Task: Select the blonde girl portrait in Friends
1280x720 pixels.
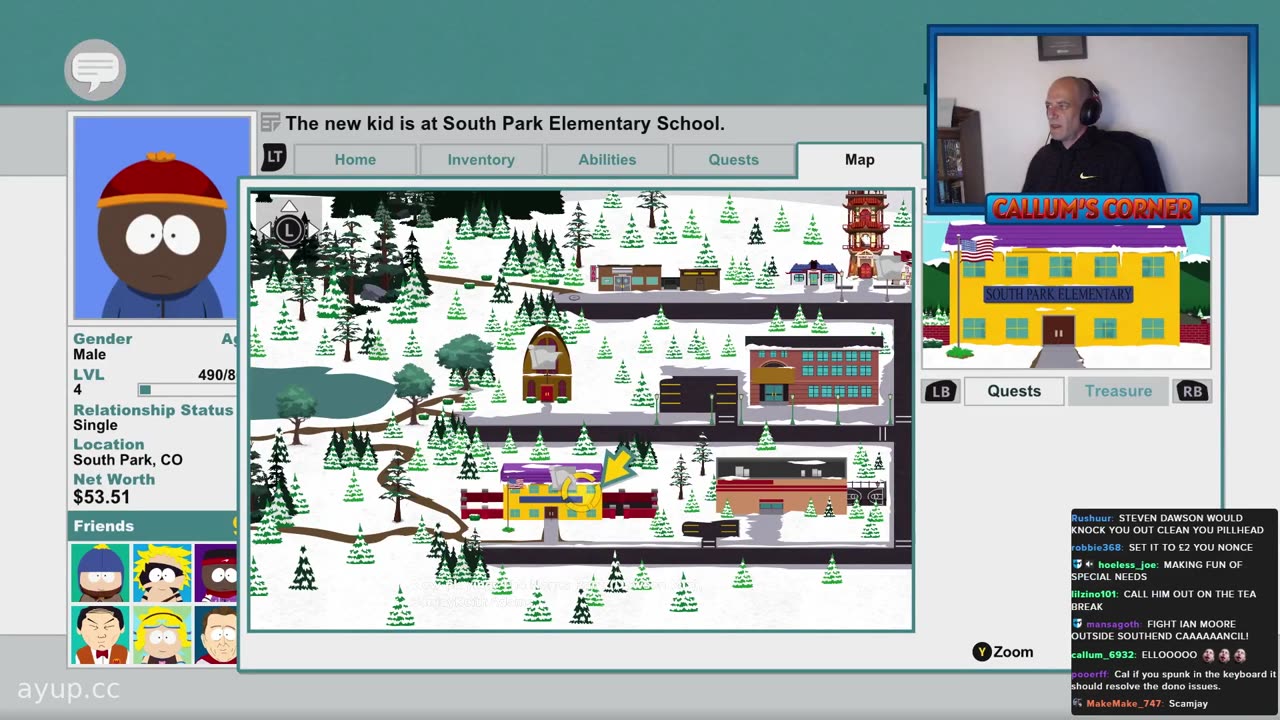Action: [162, 635]
